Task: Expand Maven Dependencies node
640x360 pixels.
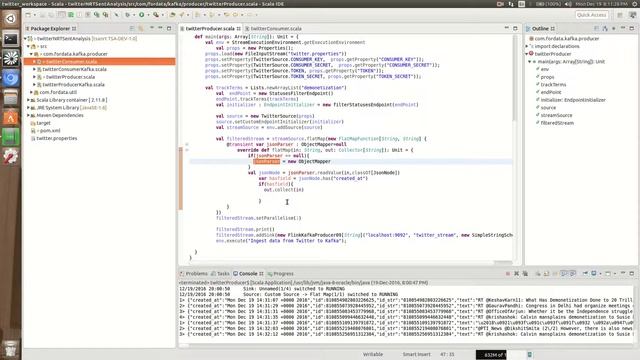Action: (29, 115)
